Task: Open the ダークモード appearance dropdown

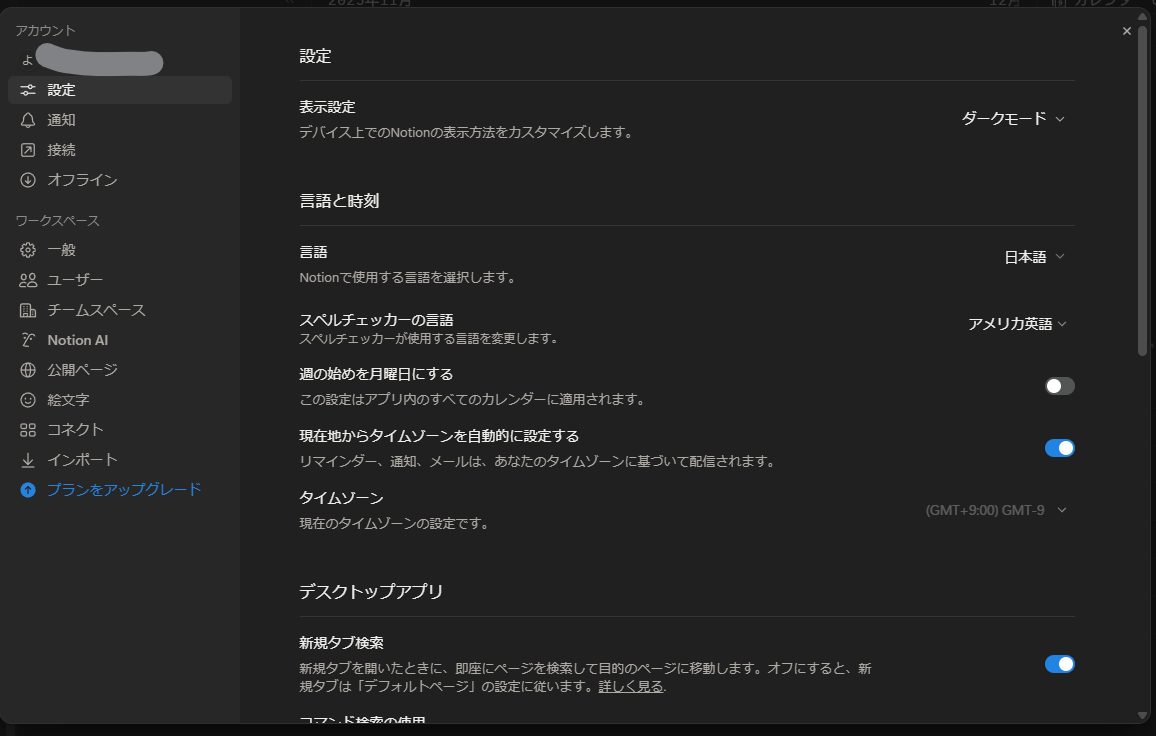Action: pos(1012,118)
